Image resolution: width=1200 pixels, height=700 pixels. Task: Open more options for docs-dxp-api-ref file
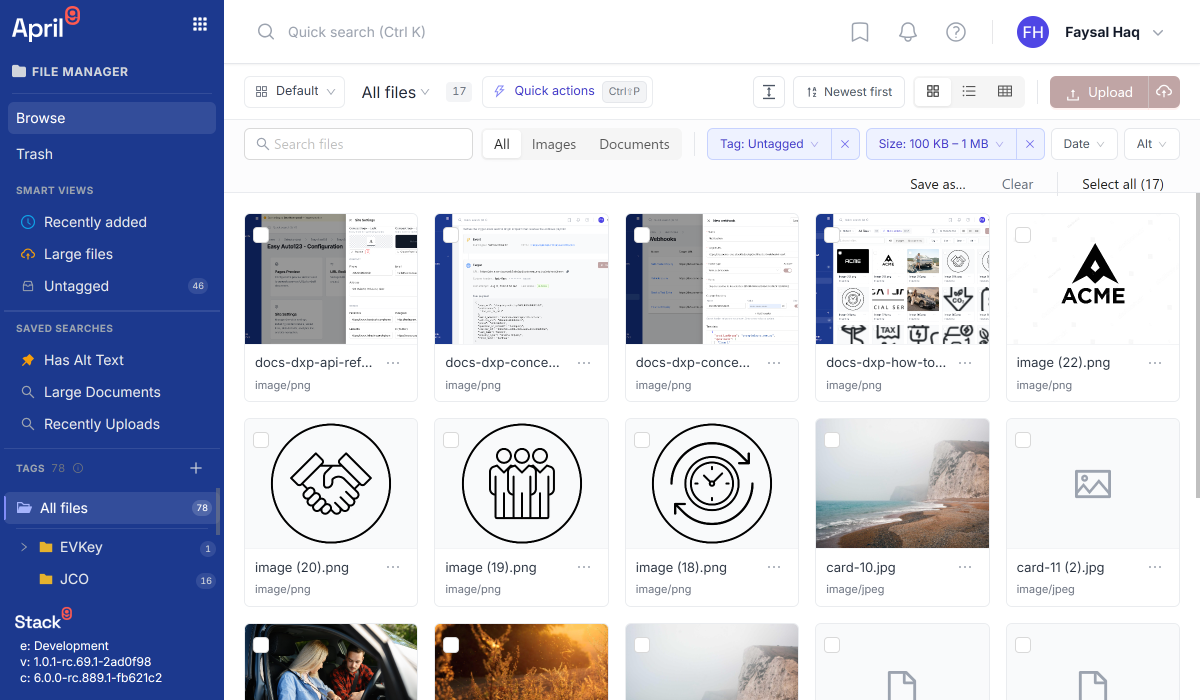394,363
